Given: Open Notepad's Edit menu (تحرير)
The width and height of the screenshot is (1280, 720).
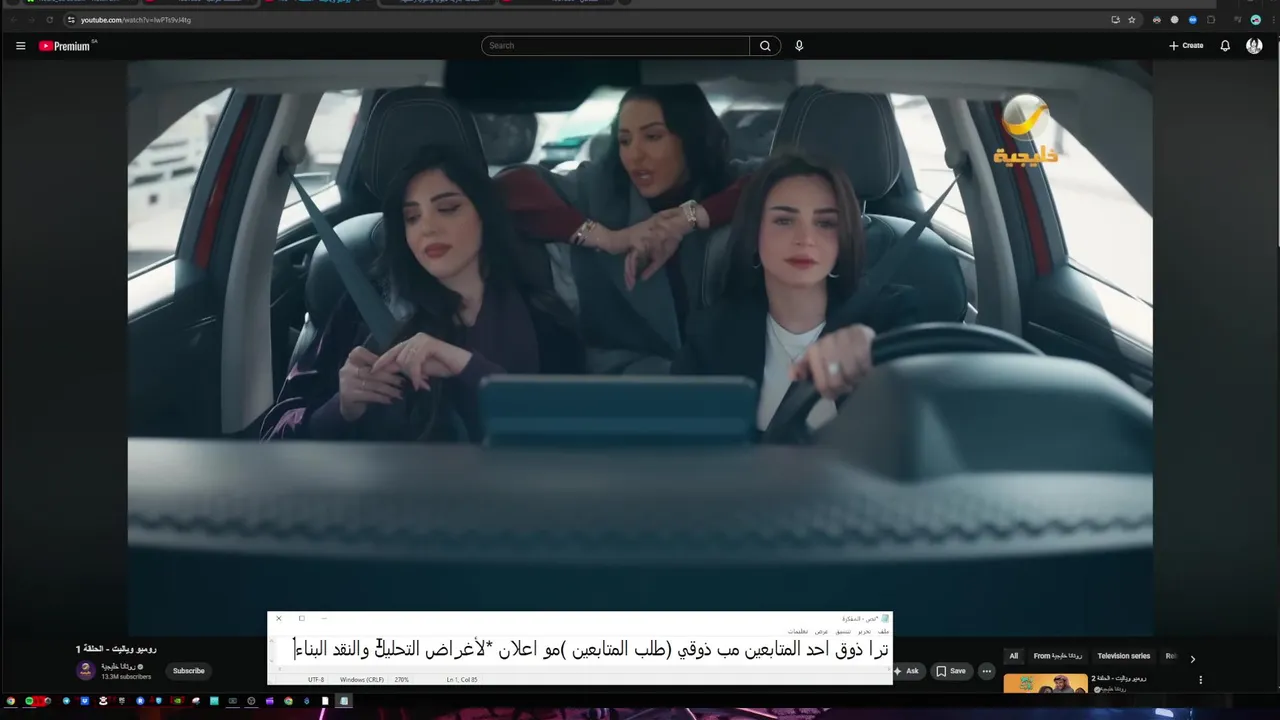Looking at the screenshot, I should (864, 632).
